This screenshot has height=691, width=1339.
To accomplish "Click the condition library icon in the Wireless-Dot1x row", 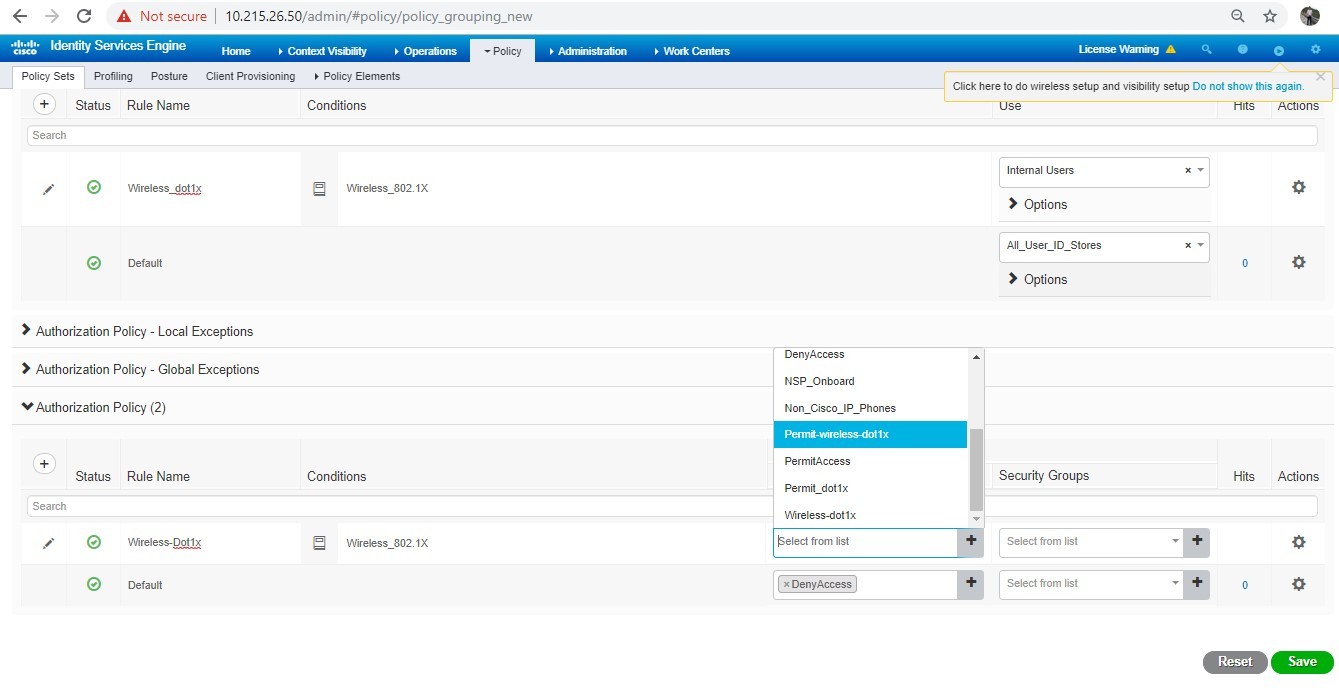I will point(319,543).
